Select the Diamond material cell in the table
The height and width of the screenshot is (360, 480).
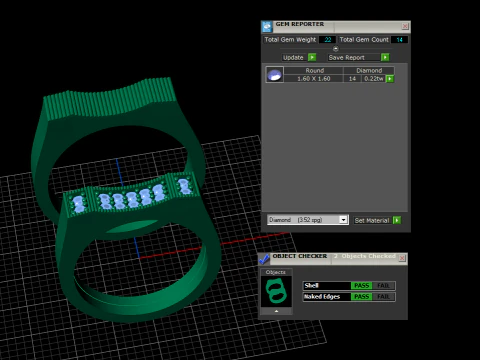pos(369,70)
